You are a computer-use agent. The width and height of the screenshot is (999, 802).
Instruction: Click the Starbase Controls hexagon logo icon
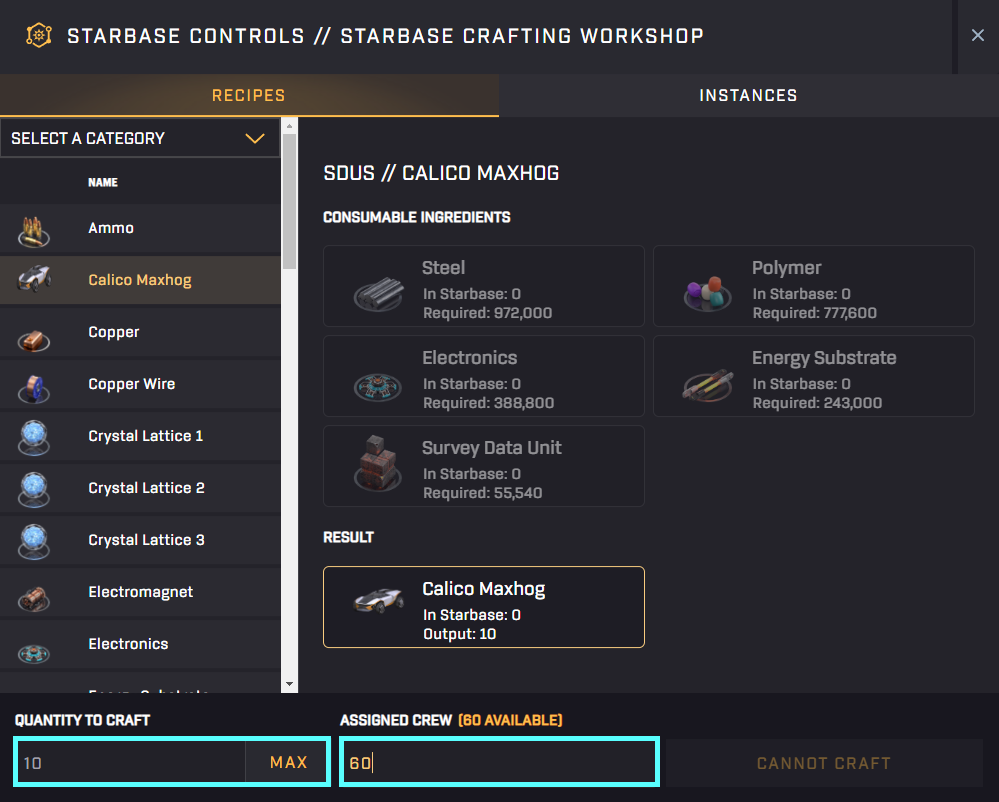[38, 36]
